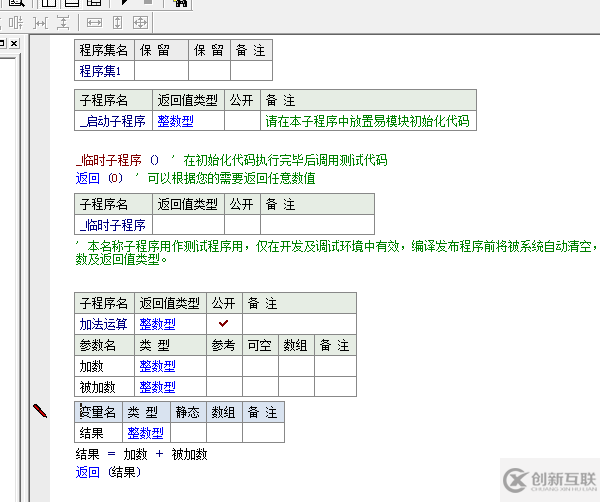Select the _临时子程序 name cell in its table
600x502 pixels.
[x=113, y=225]
